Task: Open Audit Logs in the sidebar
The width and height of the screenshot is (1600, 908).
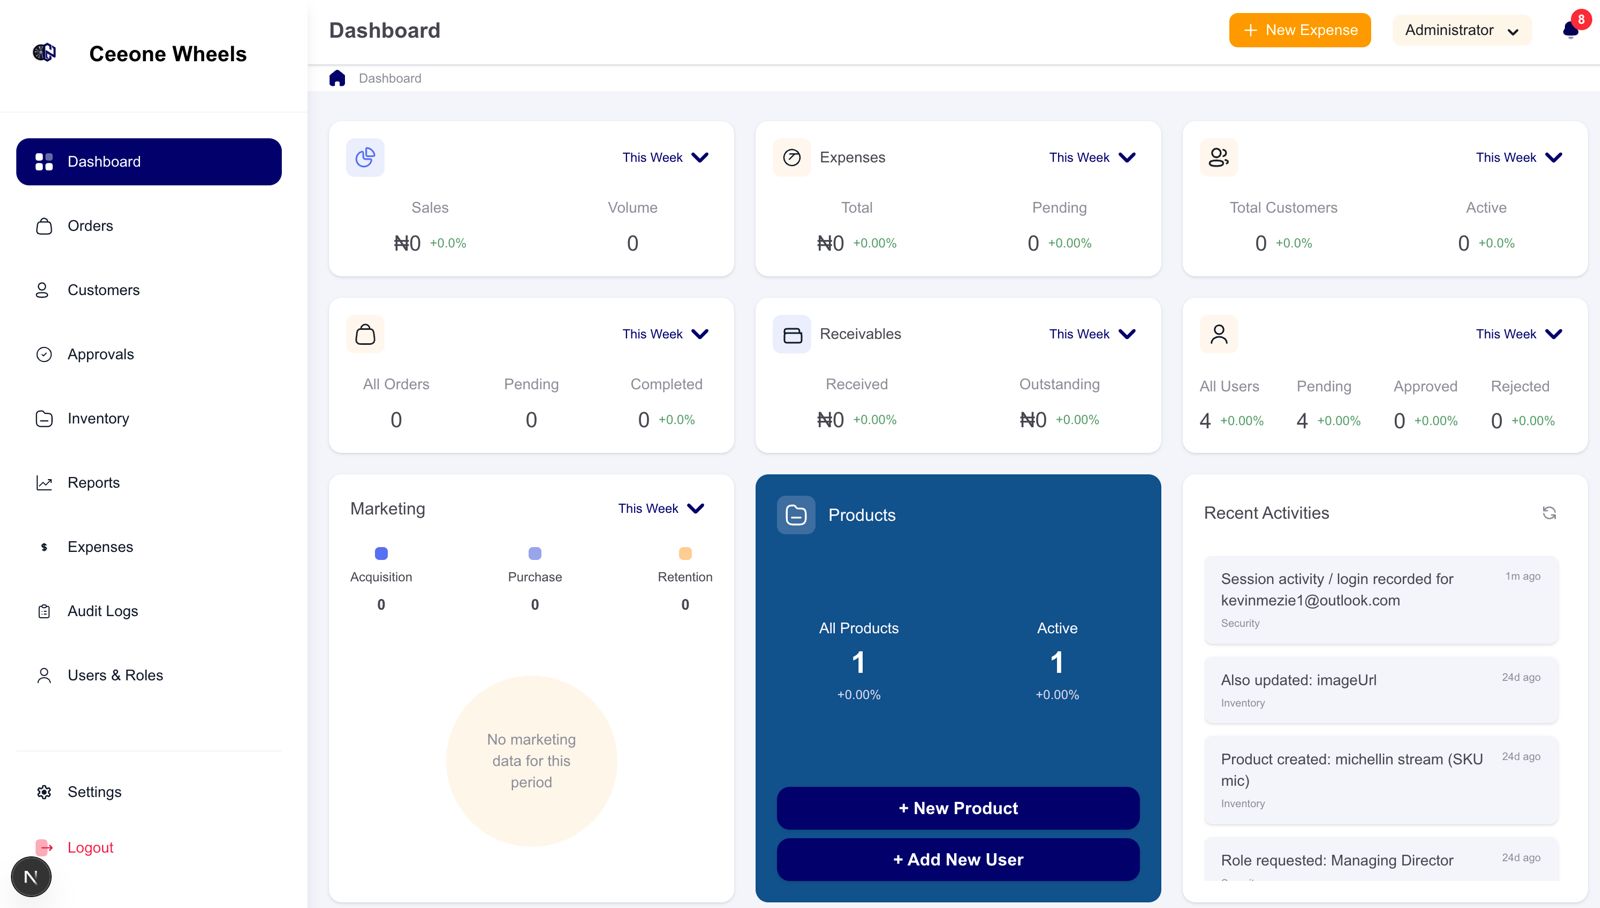Action: [149, 611]
